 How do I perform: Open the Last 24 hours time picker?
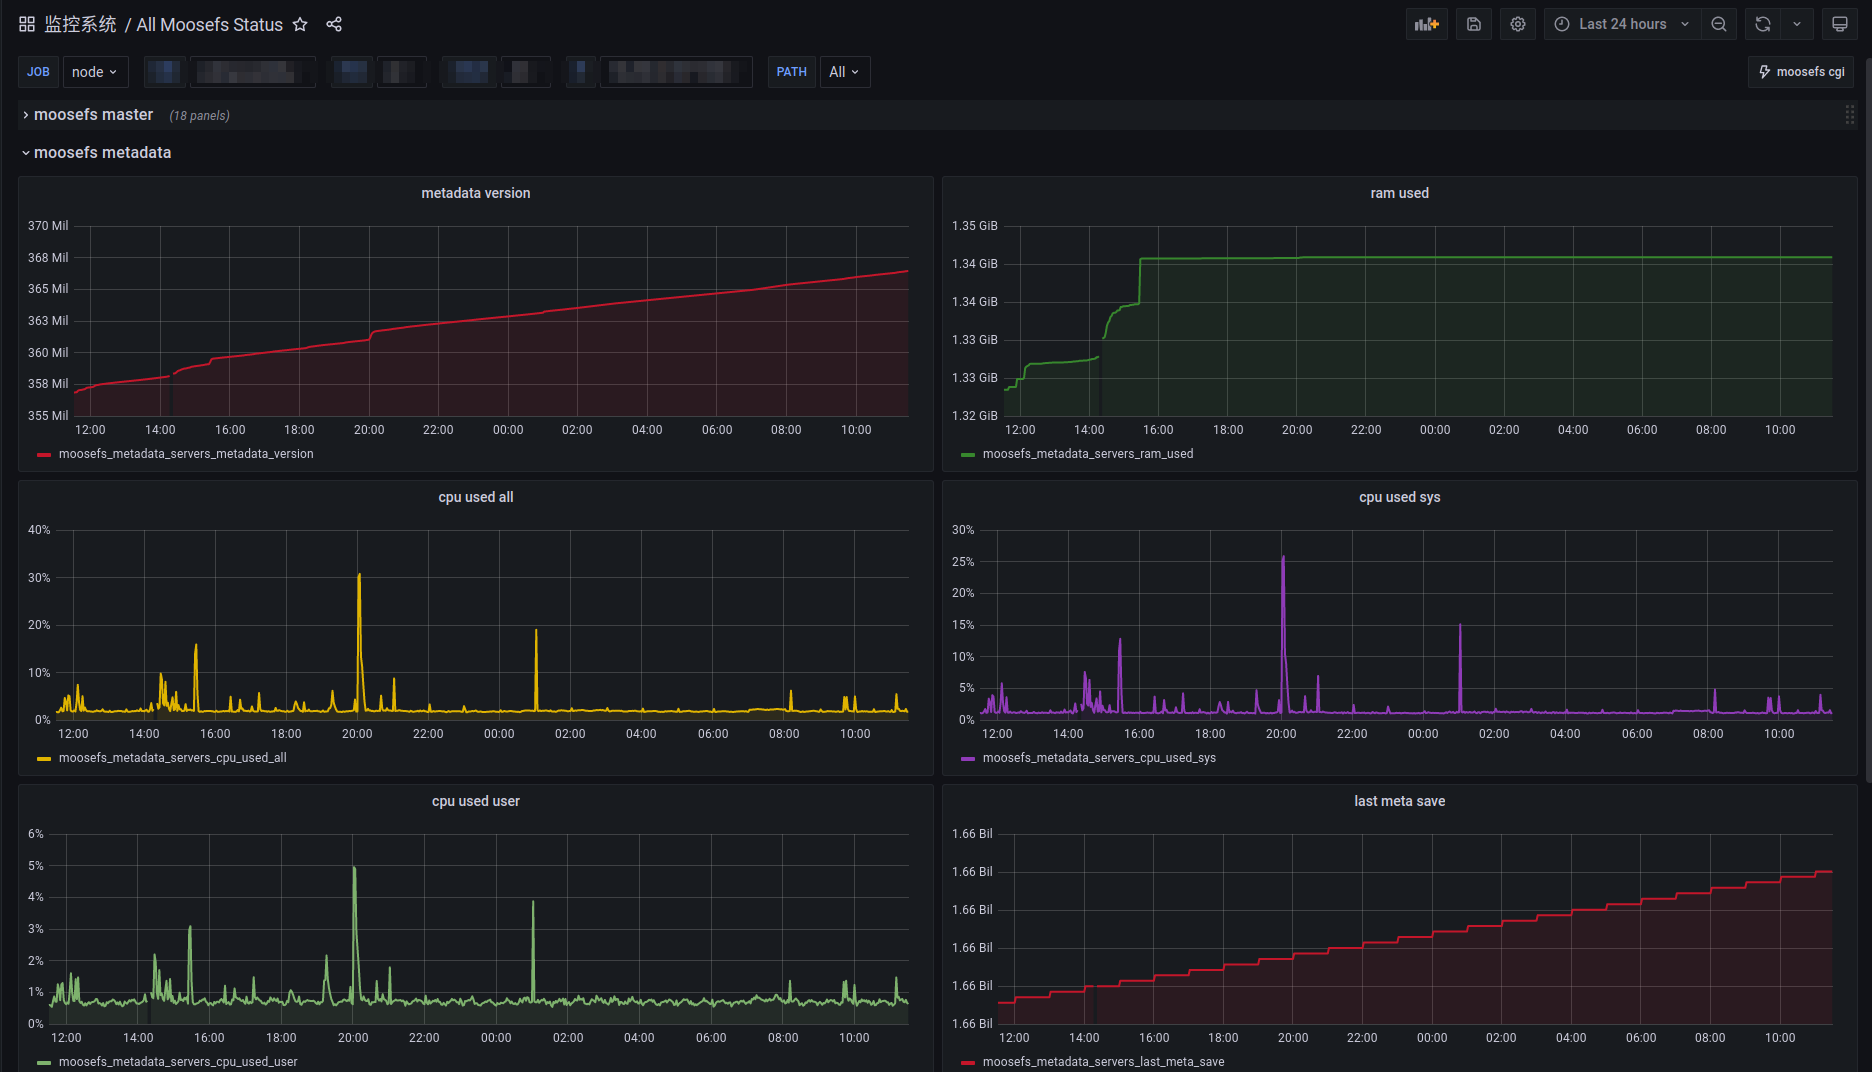pyautogui.click(x=1622, y=24)
